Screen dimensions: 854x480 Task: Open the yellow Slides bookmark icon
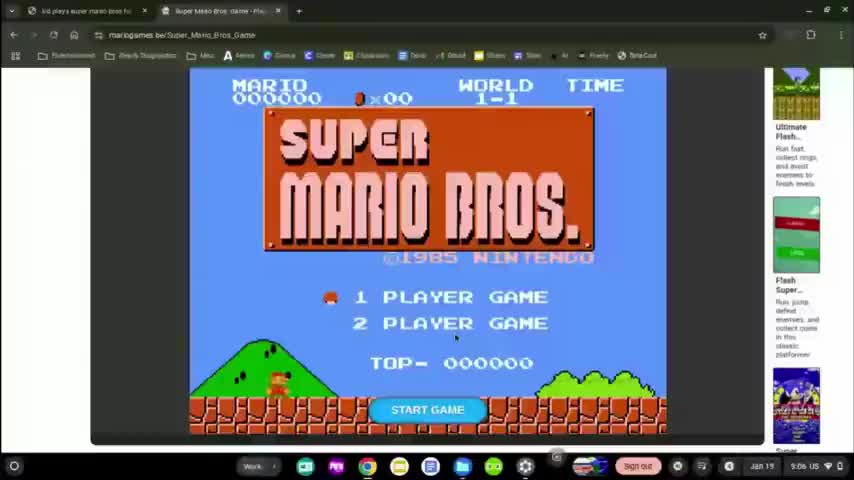[490, 56]
